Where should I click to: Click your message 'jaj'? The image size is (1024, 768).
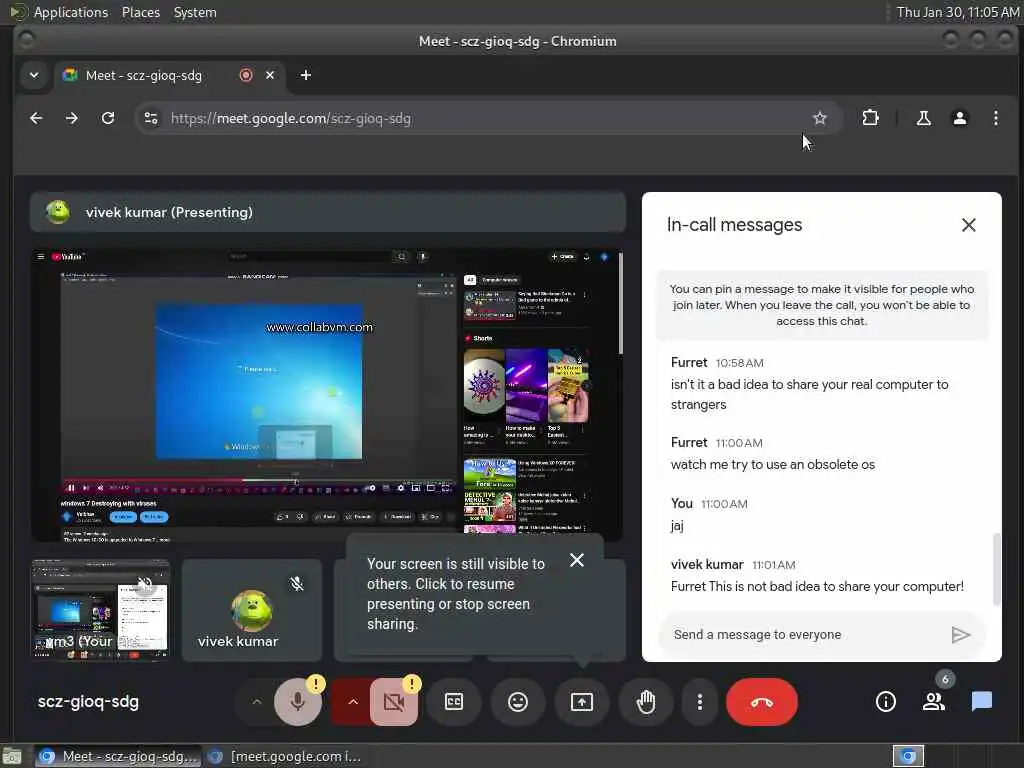677,526
